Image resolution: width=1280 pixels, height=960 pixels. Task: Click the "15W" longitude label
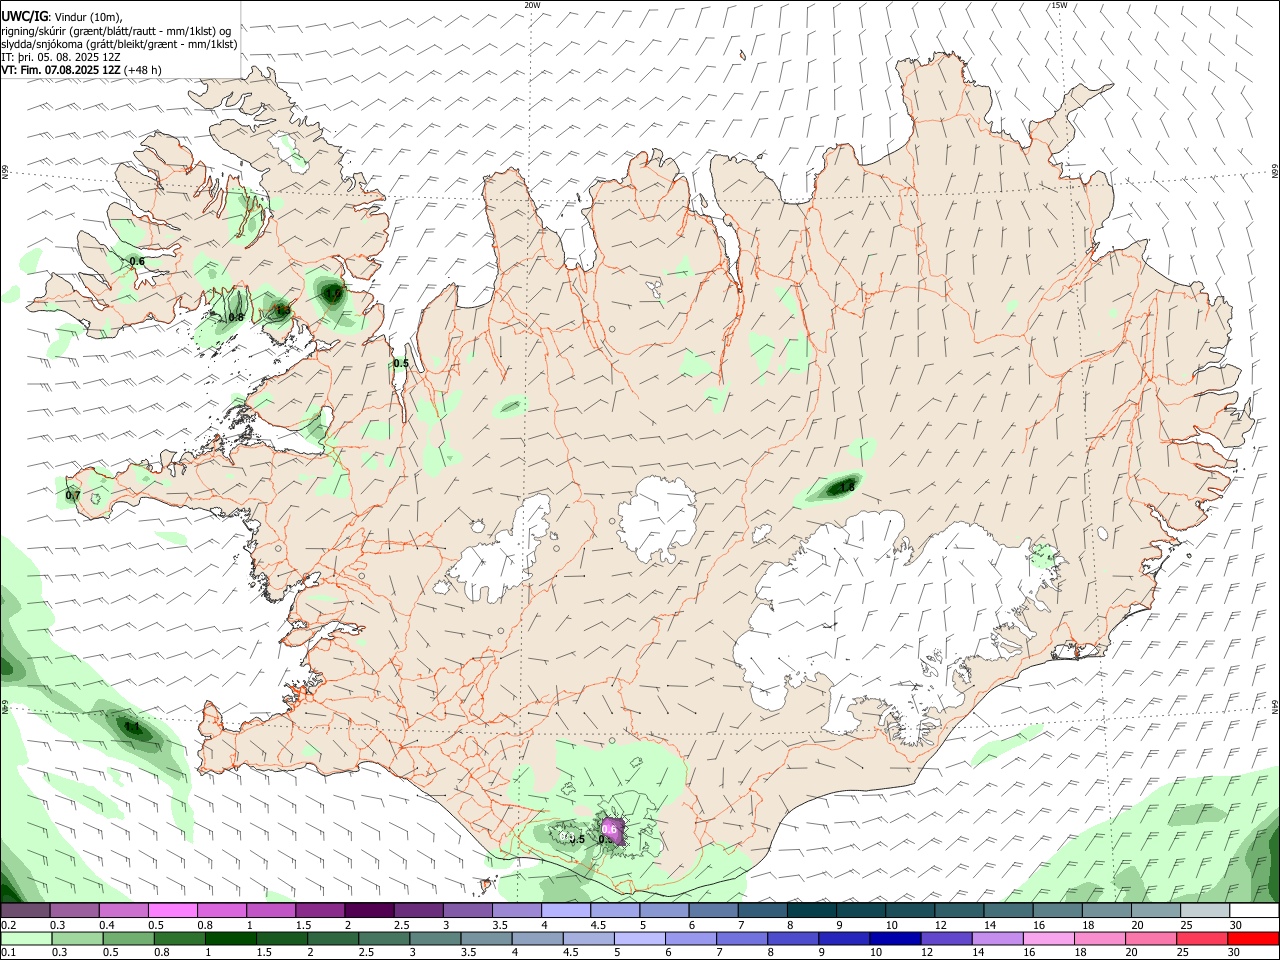[x=1059, y=5]
